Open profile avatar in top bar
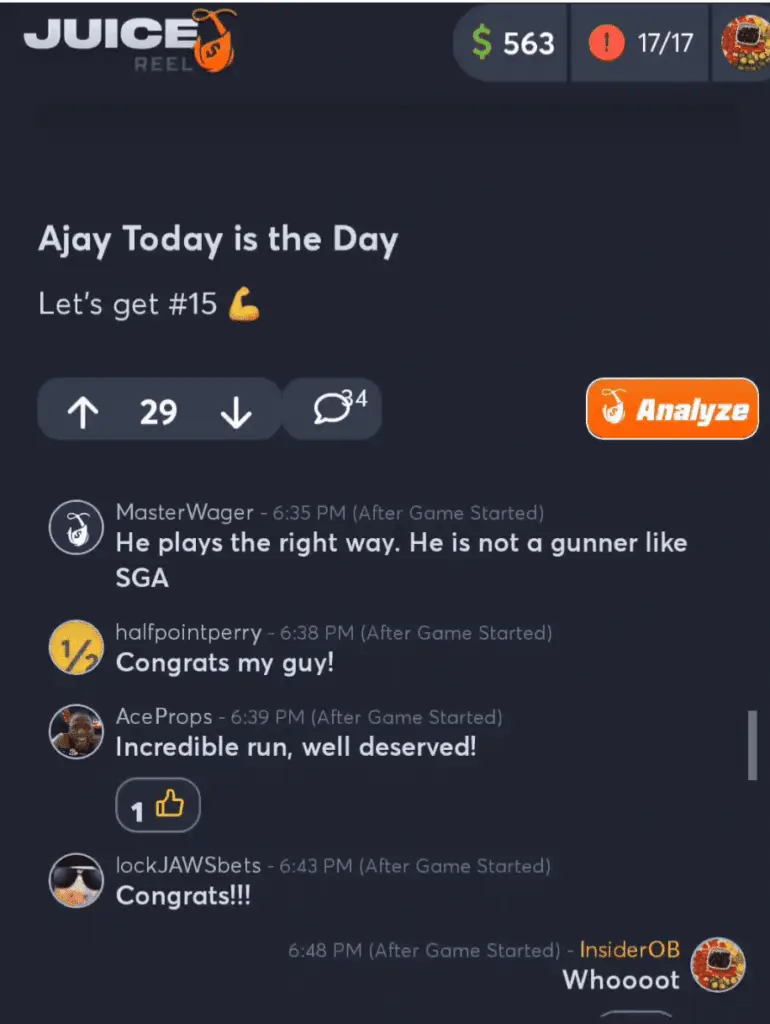770x1024 pixels. pos(746,43)
